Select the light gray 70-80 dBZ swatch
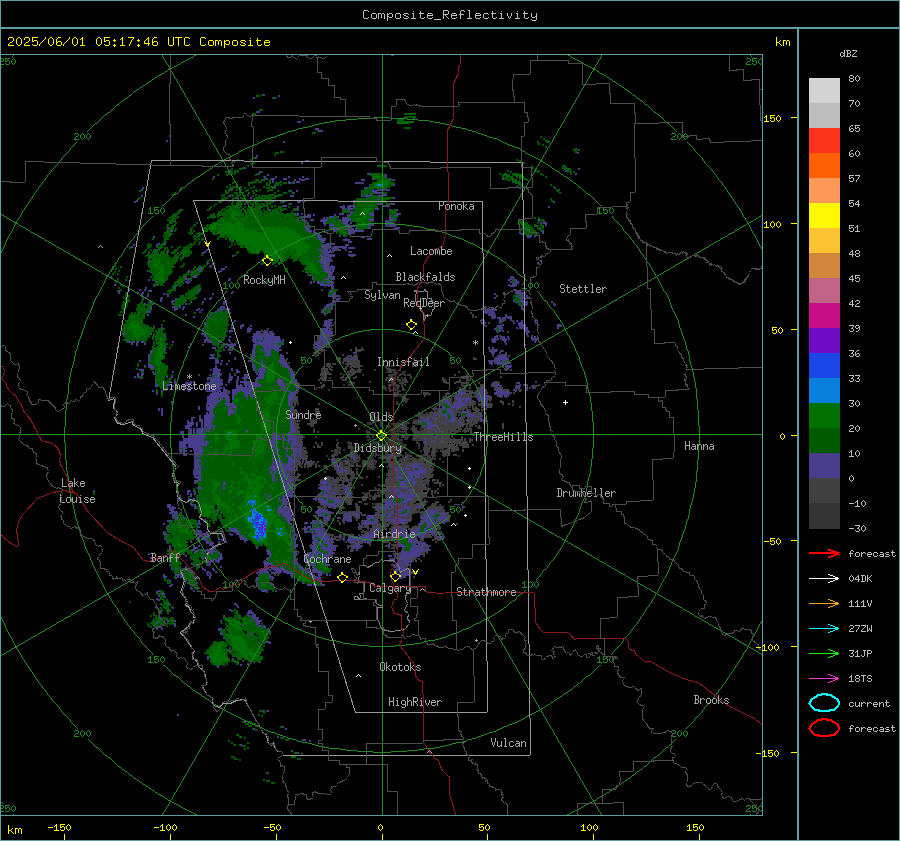This screenshot has width=900, height=841. (824, 91)
